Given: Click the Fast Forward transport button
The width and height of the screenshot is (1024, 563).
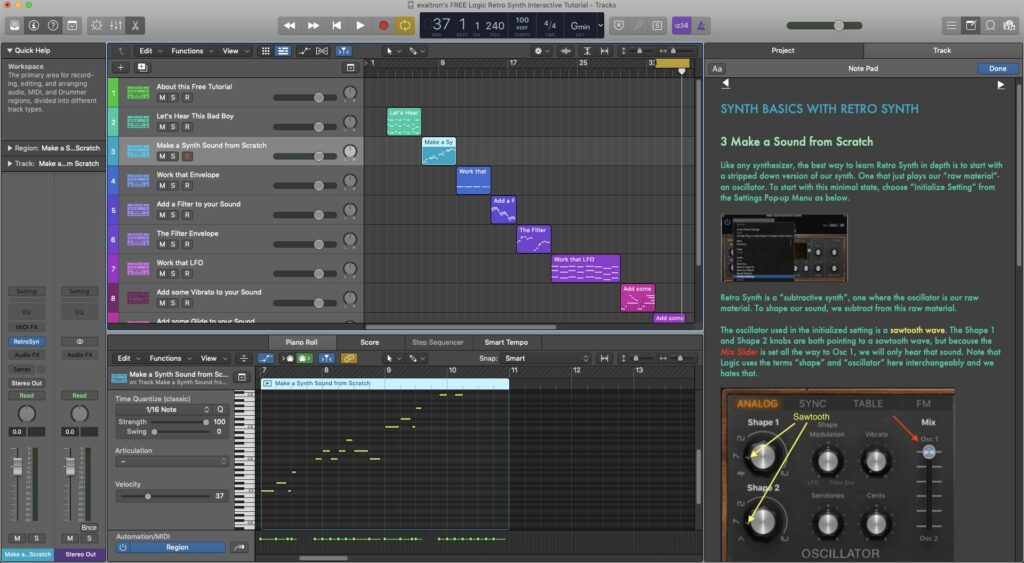Looking at the screenshot, I should [x=313, y=25].
